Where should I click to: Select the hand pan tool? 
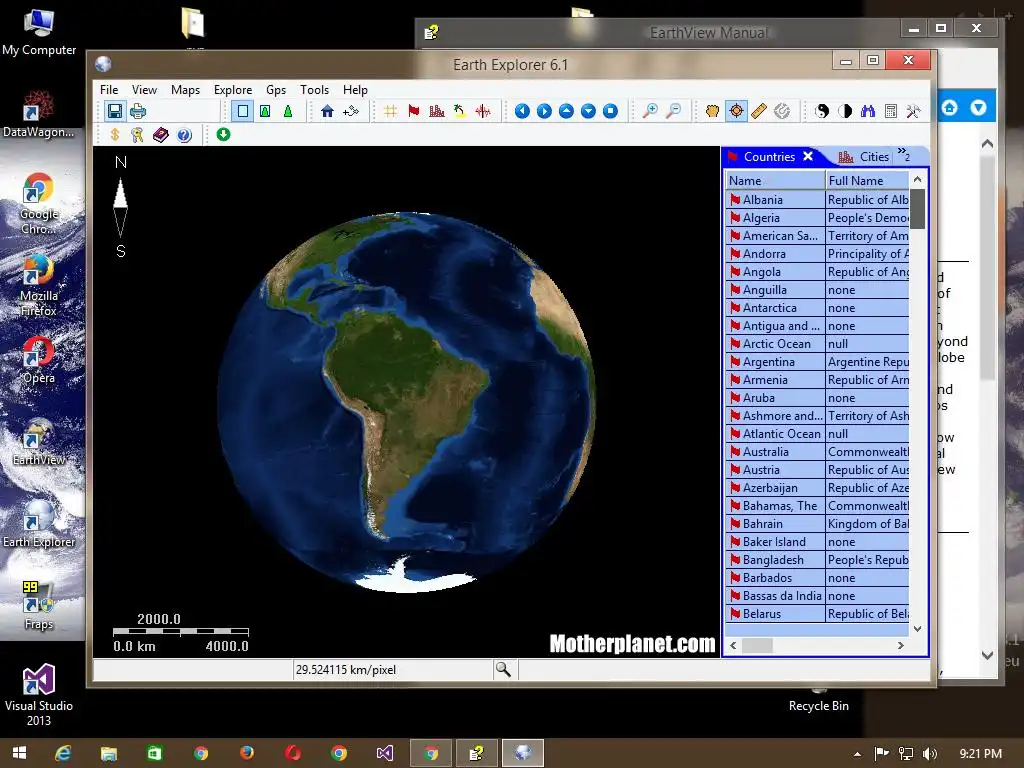pos(712,111)
